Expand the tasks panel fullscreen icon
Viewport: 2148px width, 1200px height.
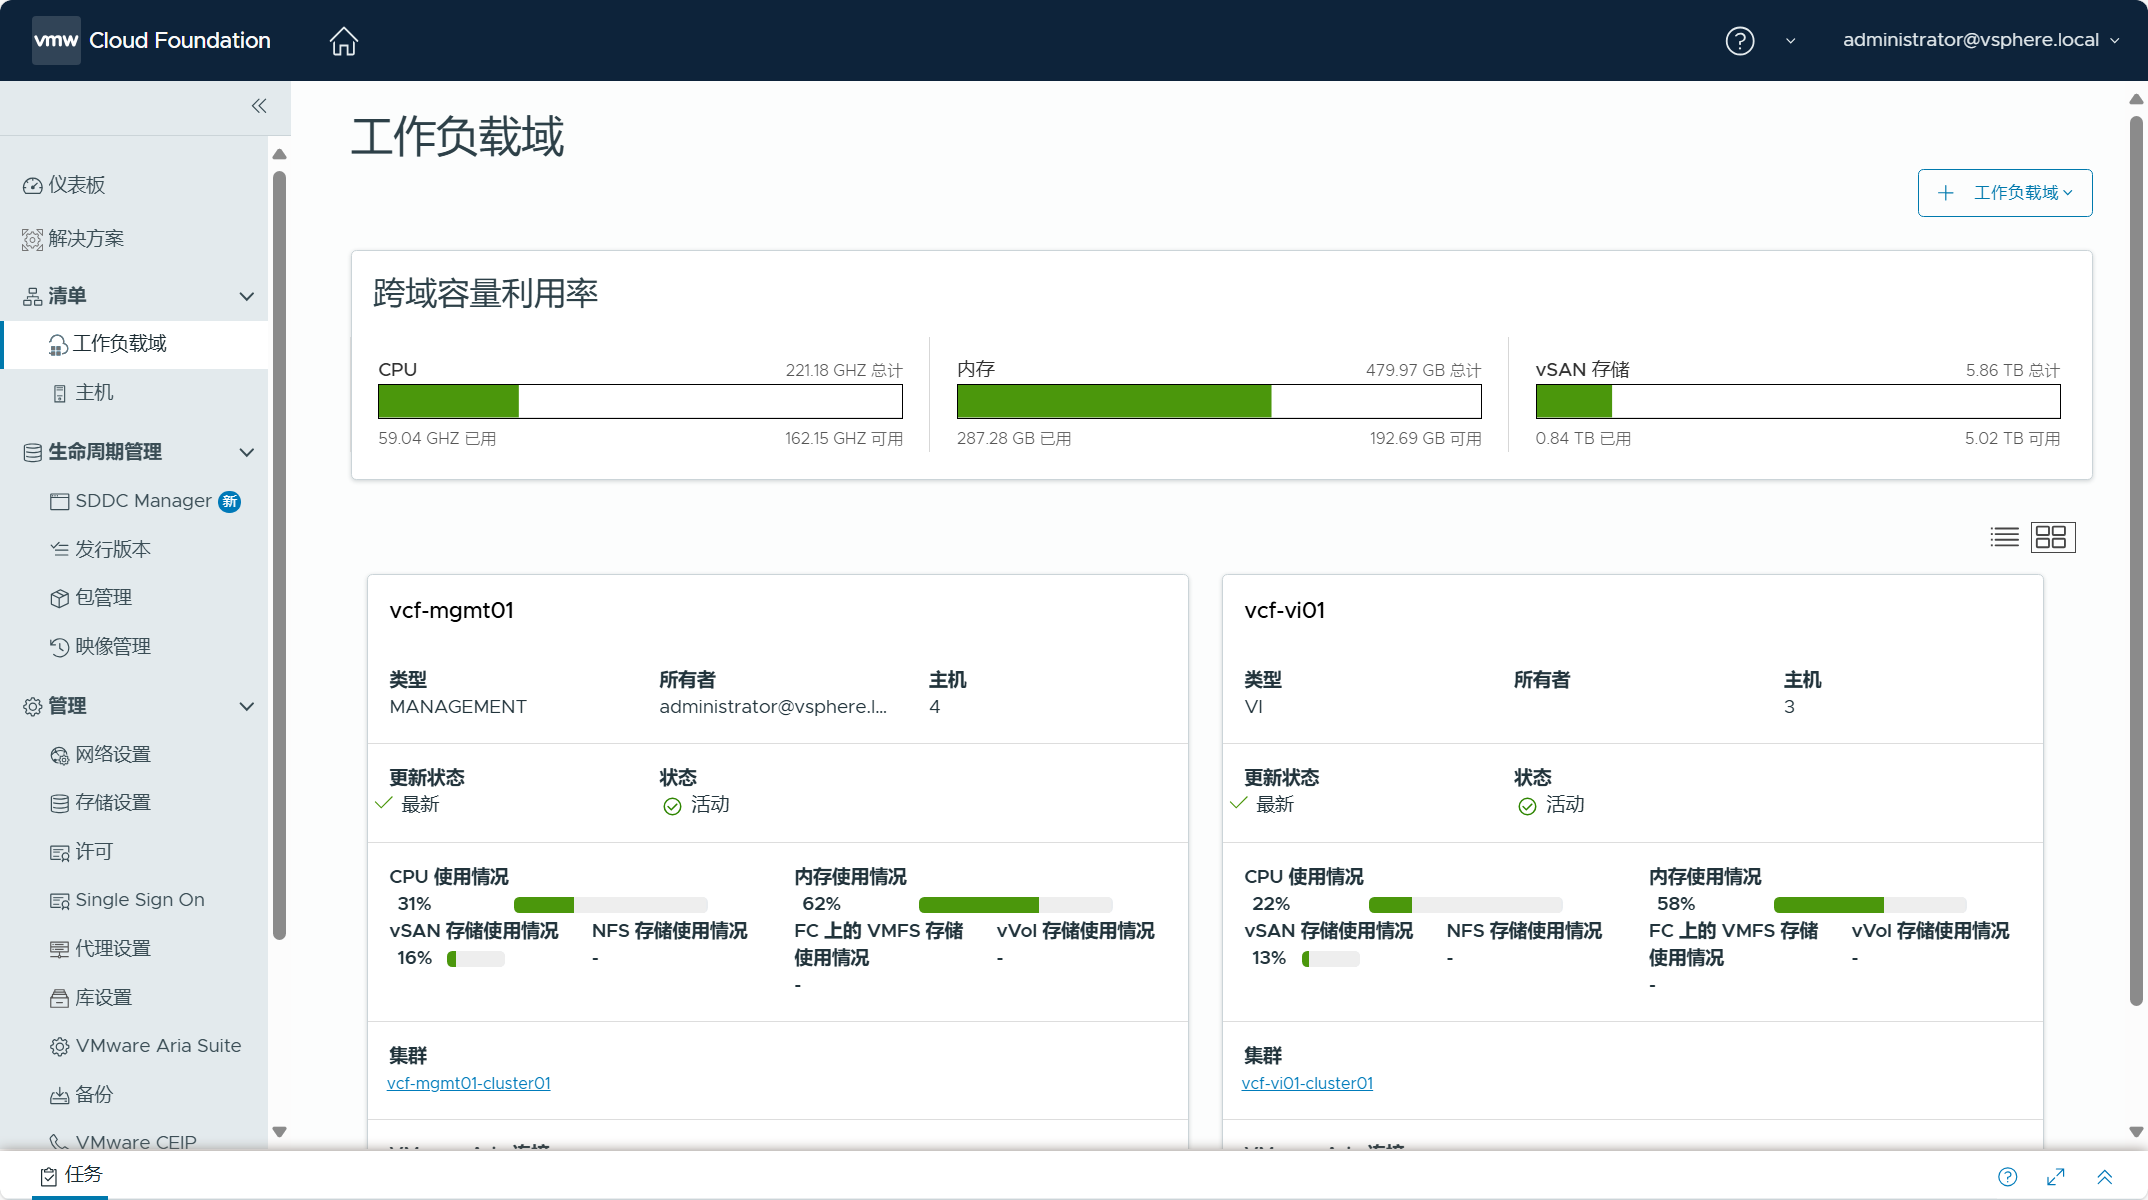(x=2055, y=1177)
